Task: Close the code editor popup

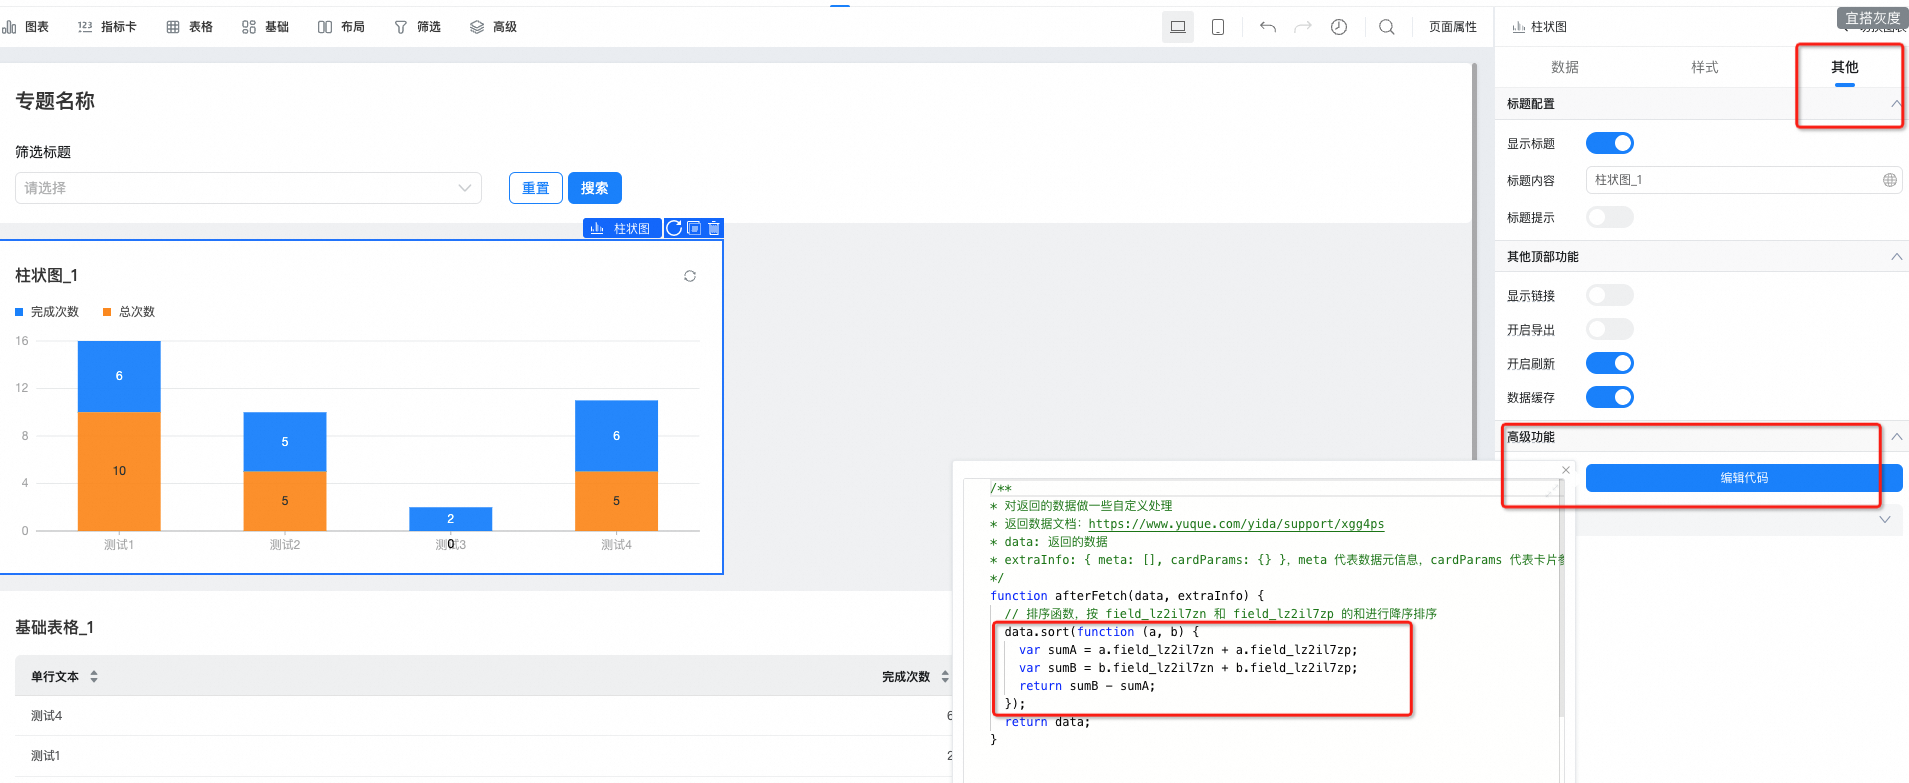Action: coord(1566,470)
